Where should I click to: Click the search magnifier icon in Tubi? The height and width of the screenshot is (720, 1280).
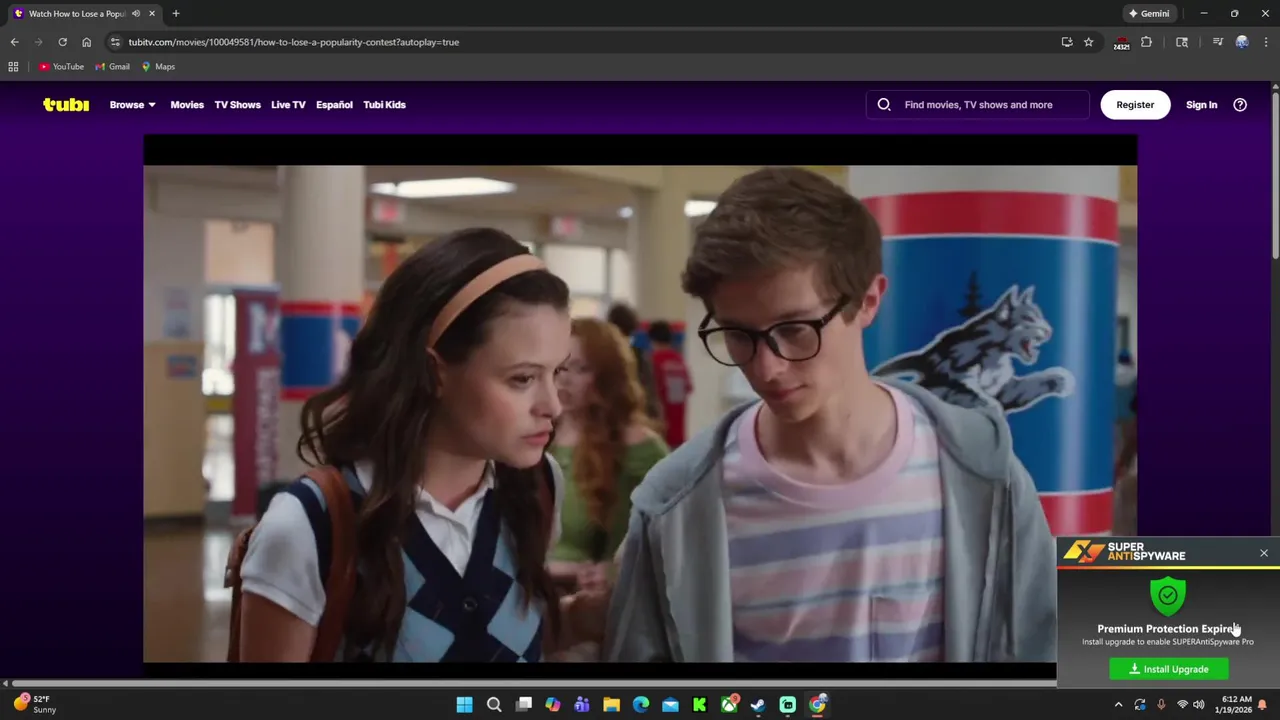[884, 104]
